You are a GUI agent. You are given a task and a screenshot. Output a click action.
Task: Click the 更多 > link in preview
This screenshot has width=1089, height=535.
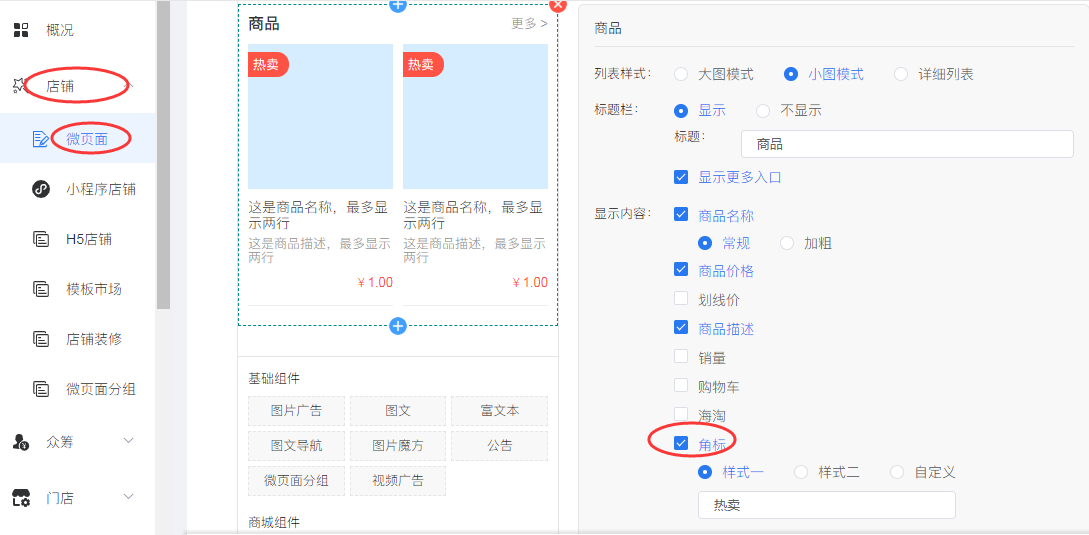(529, 24)
